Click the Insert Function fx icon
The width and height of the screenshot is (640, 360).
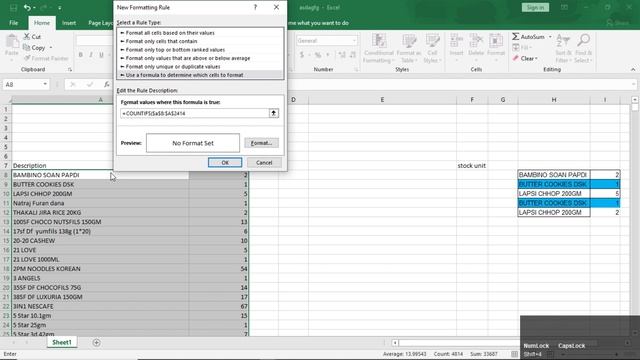click(x=107, y=84)
